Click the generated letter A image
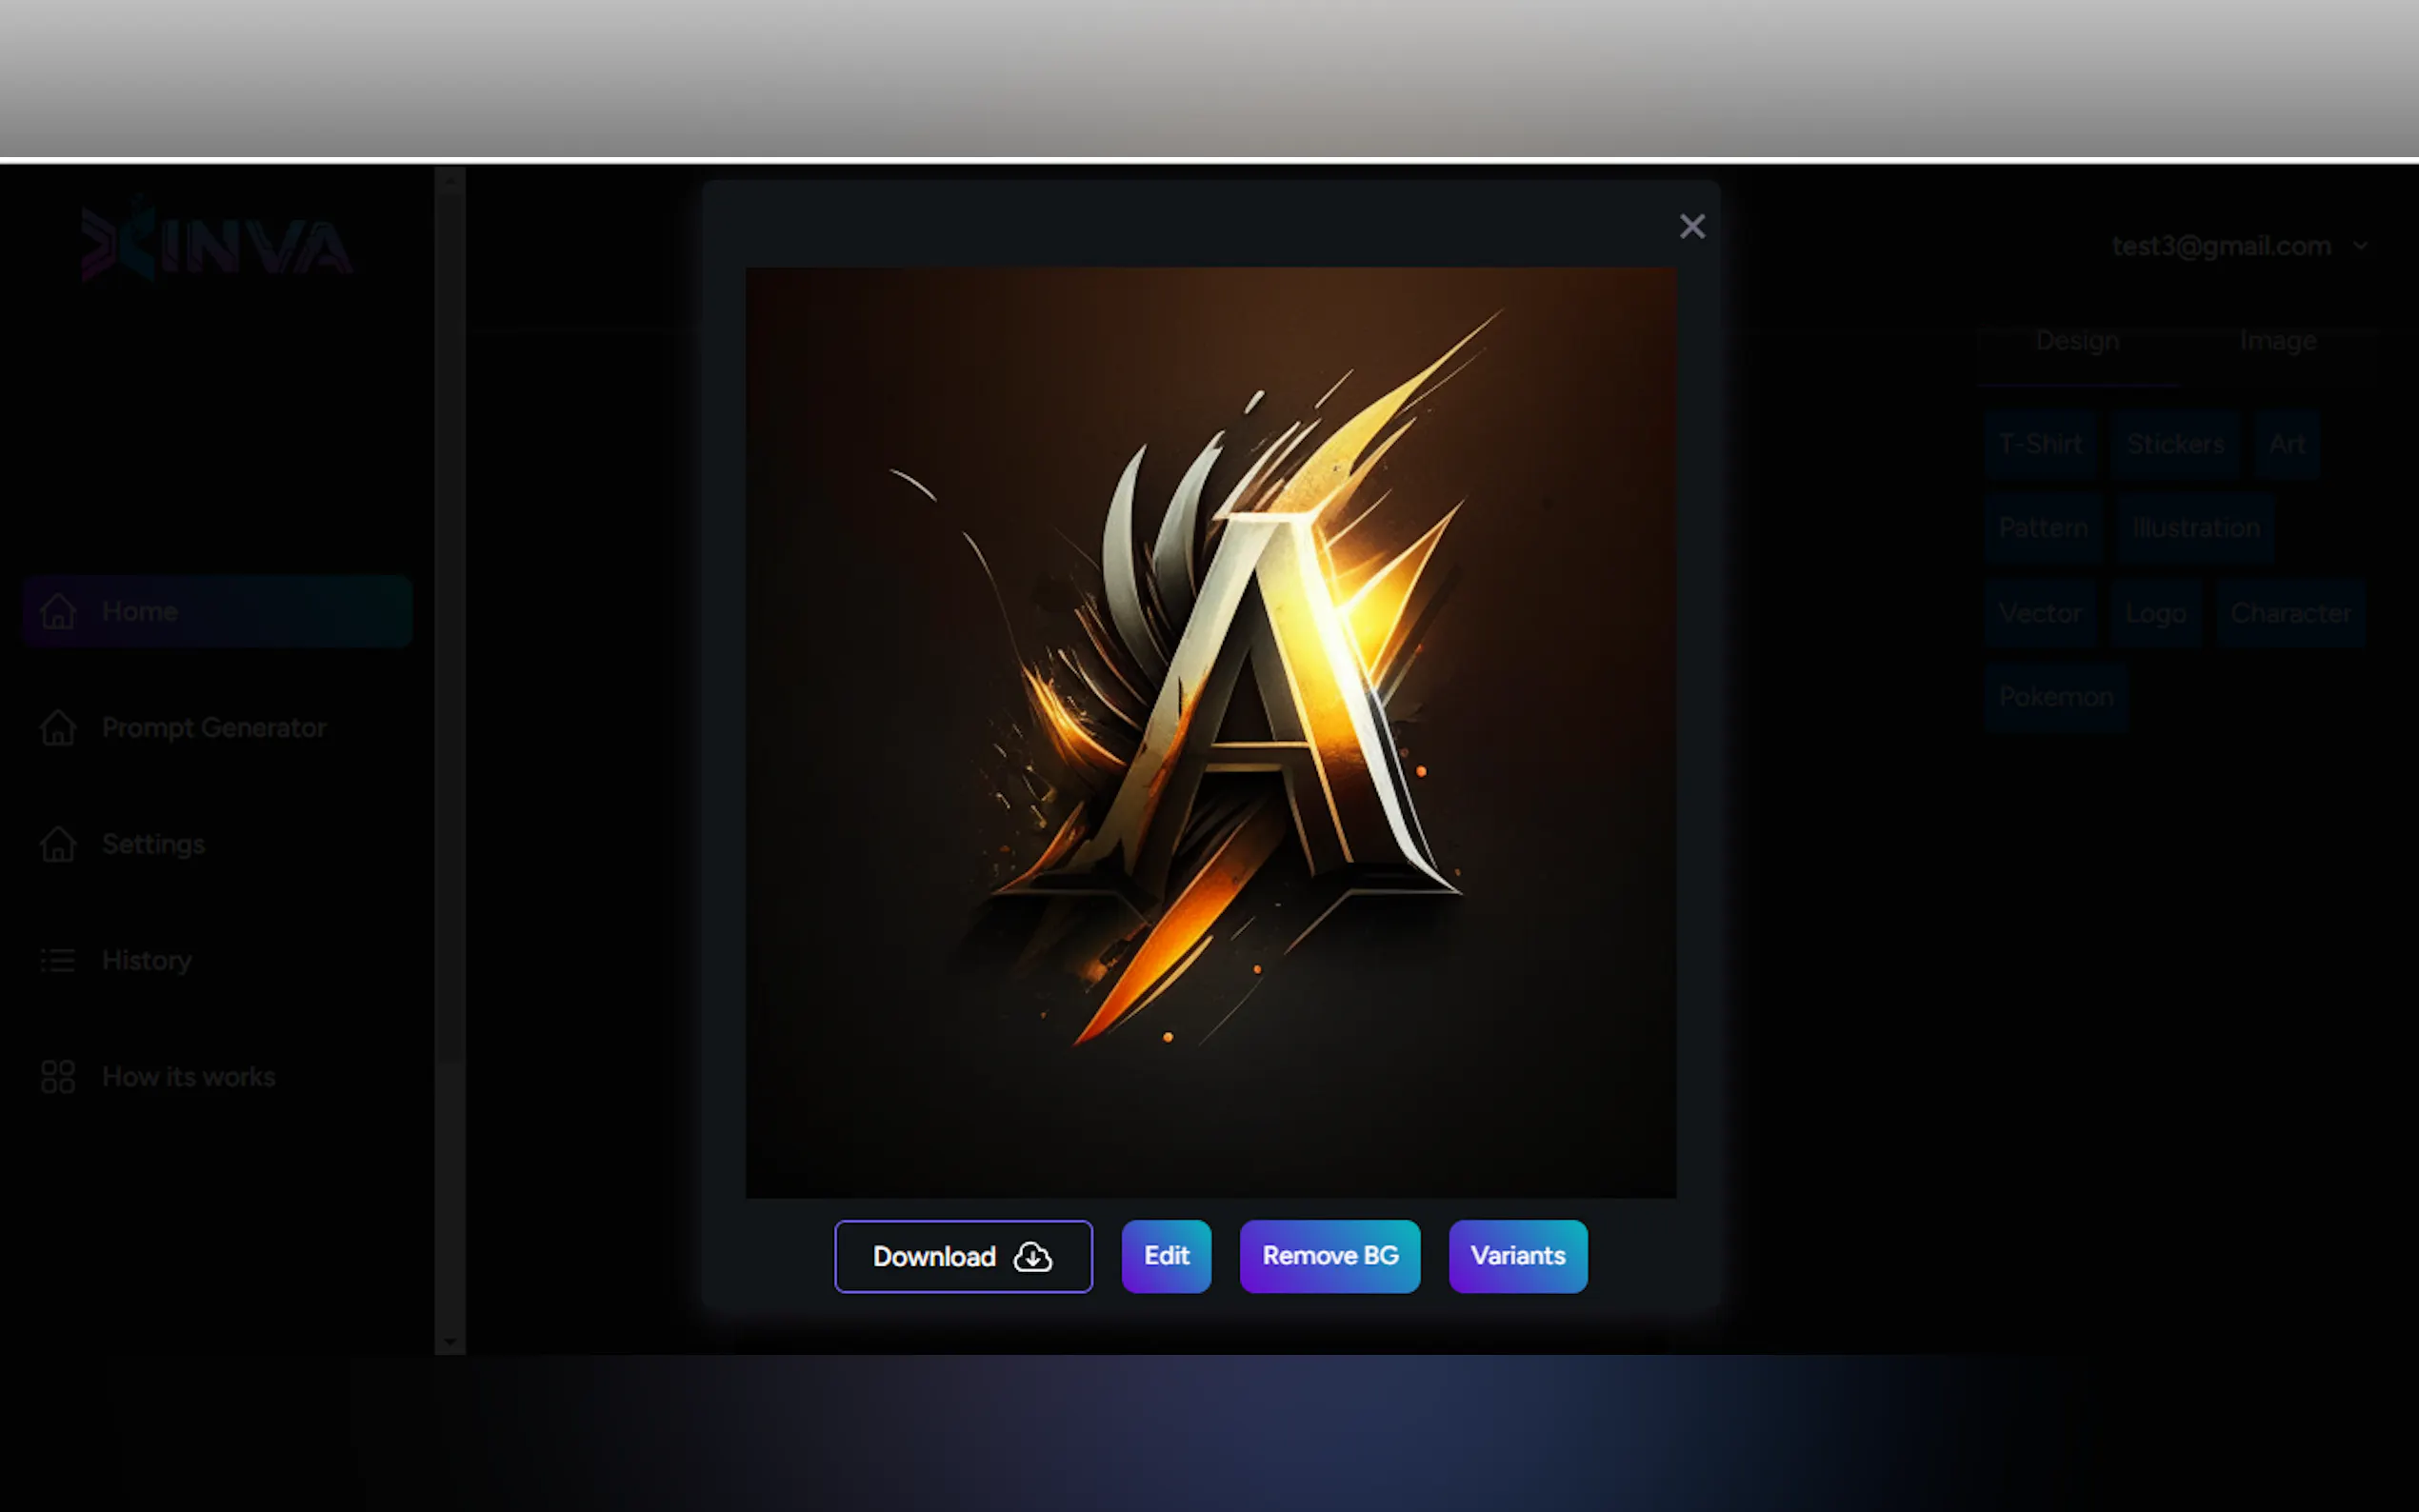 pos(1210,732)
